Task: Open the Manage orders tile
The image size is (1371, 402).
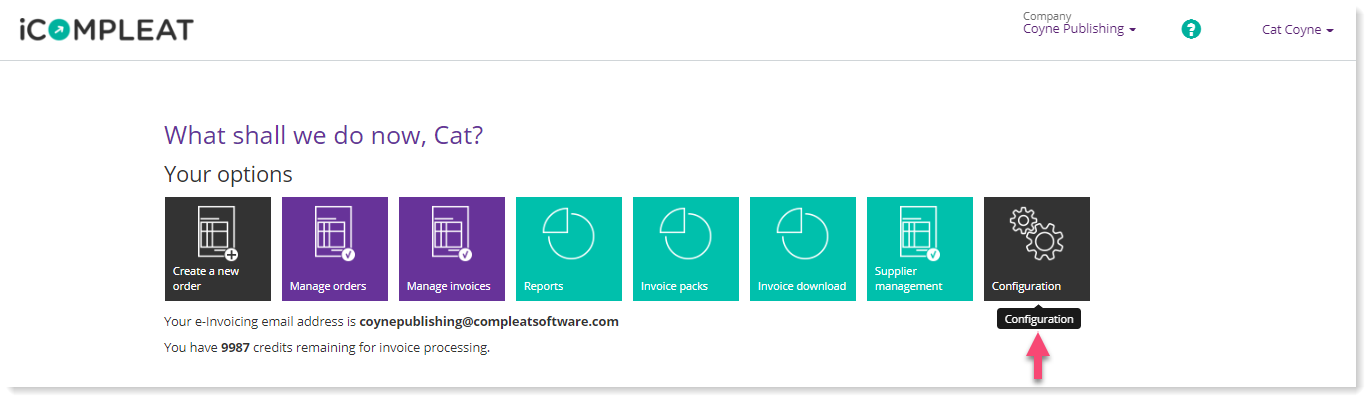Action: [x=335, y=249]
